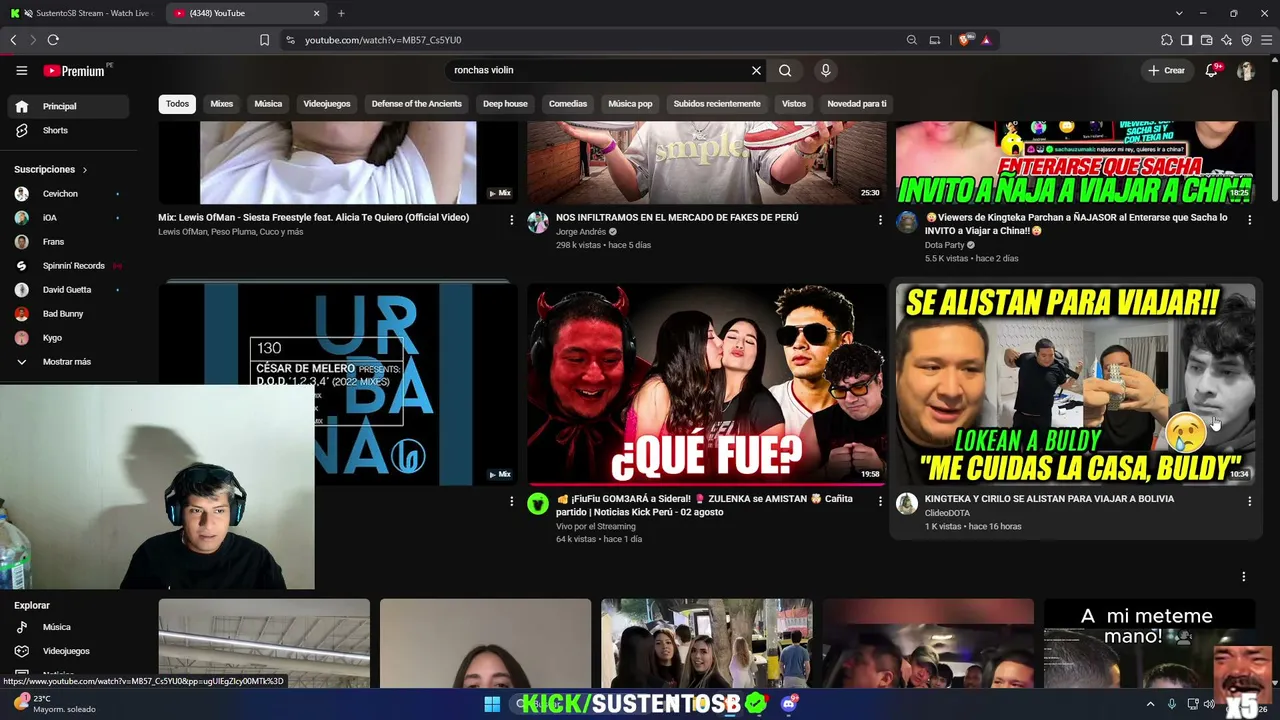Play the '¿QUÉ FUE?' video thumbnail
Image resolution: width=1280 pixels, height=720 pixels.
tap(706, 384)
